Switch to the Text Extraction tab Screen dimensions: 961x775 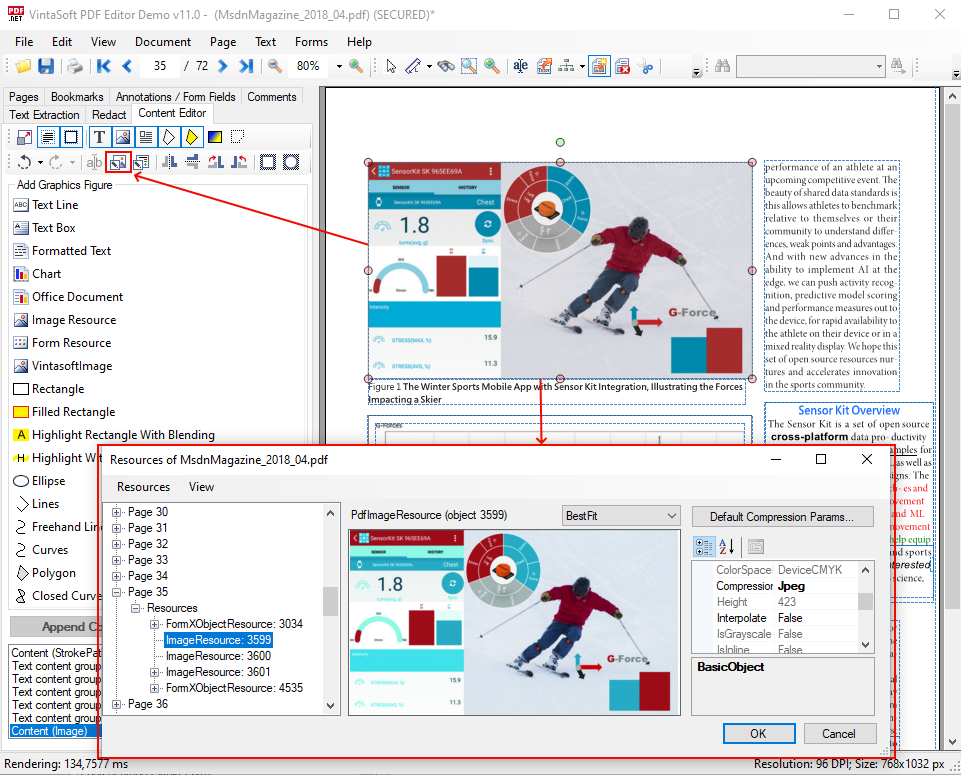pyautogui.click(x=44, y=115)
